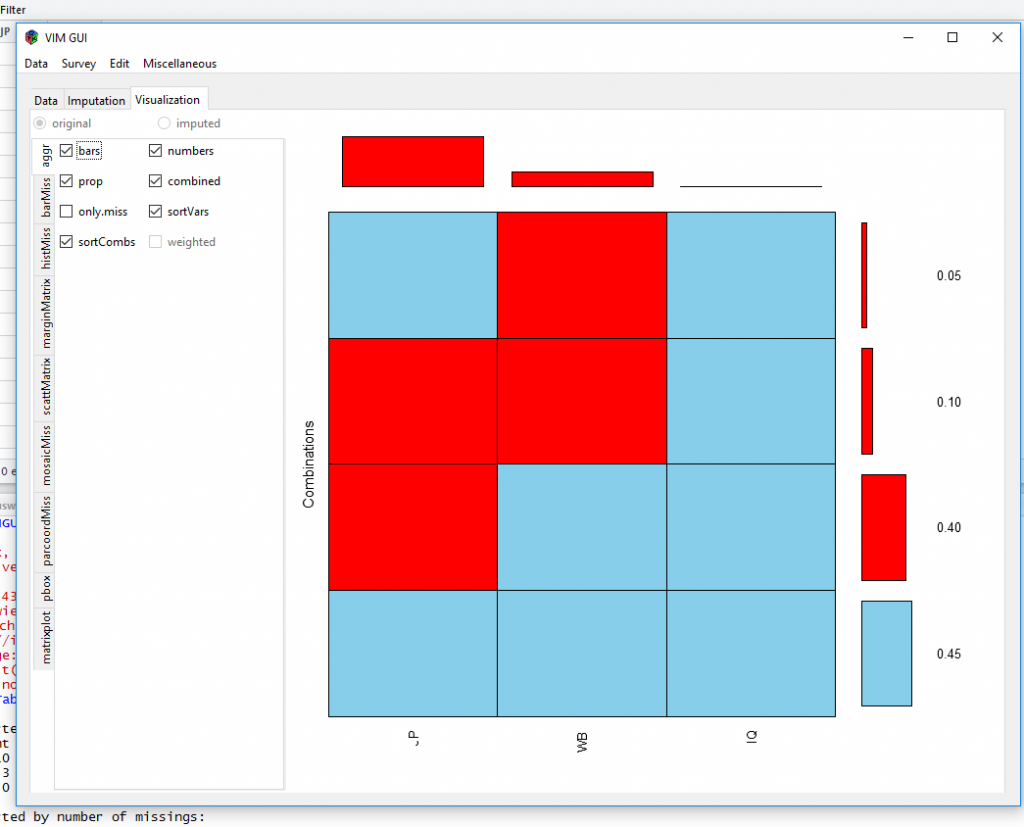Open the barMiss vertical tab

click(45, 198)
